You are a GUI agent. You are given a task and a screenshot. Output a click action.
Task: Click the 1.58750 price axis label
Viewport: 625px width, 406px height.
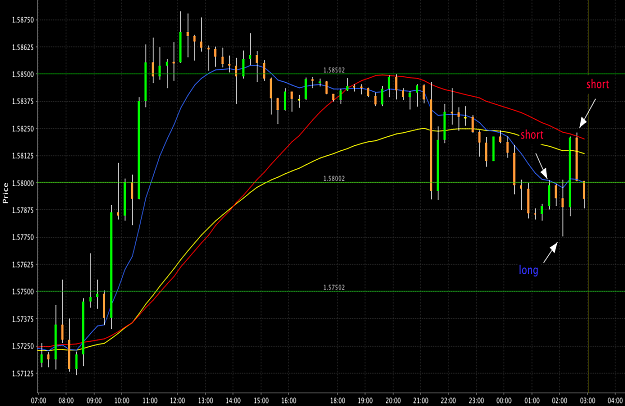tap(23, 20)
